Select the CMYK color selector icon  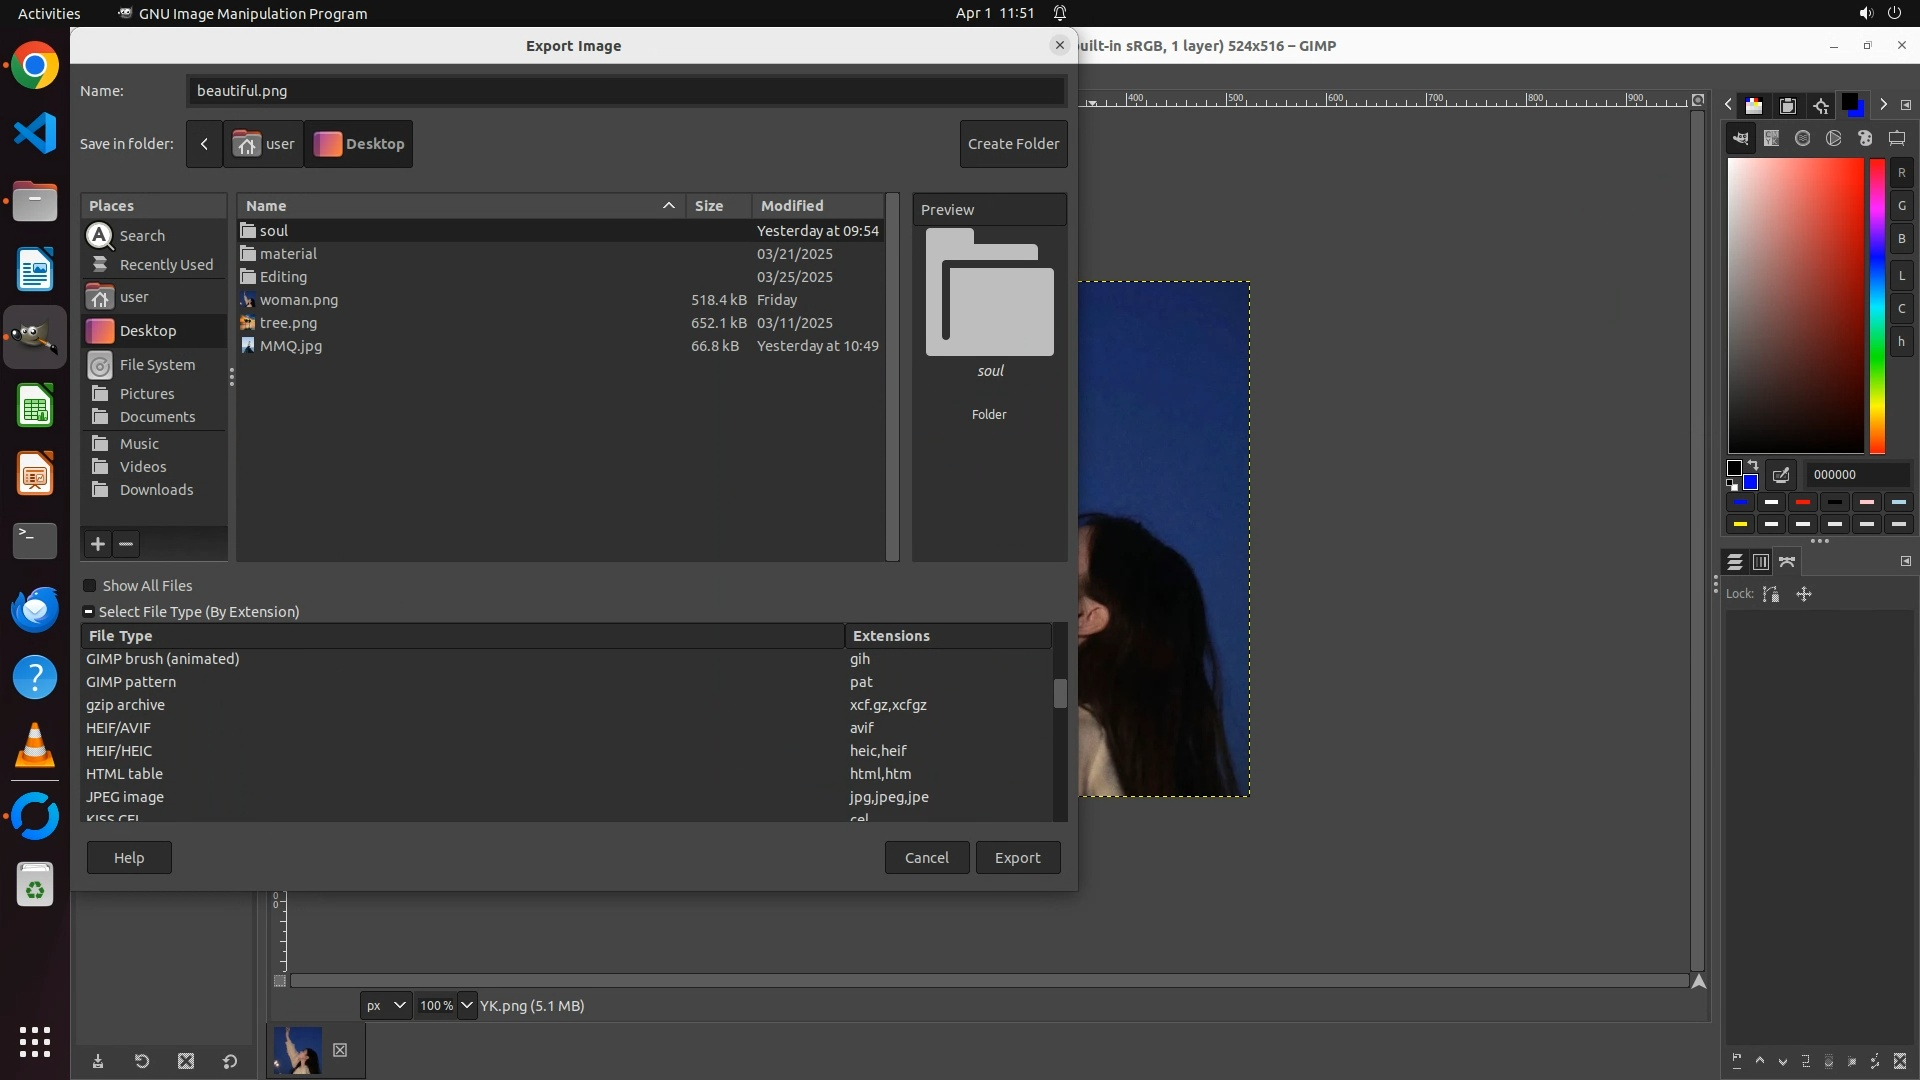click(x=1771, y=139)
